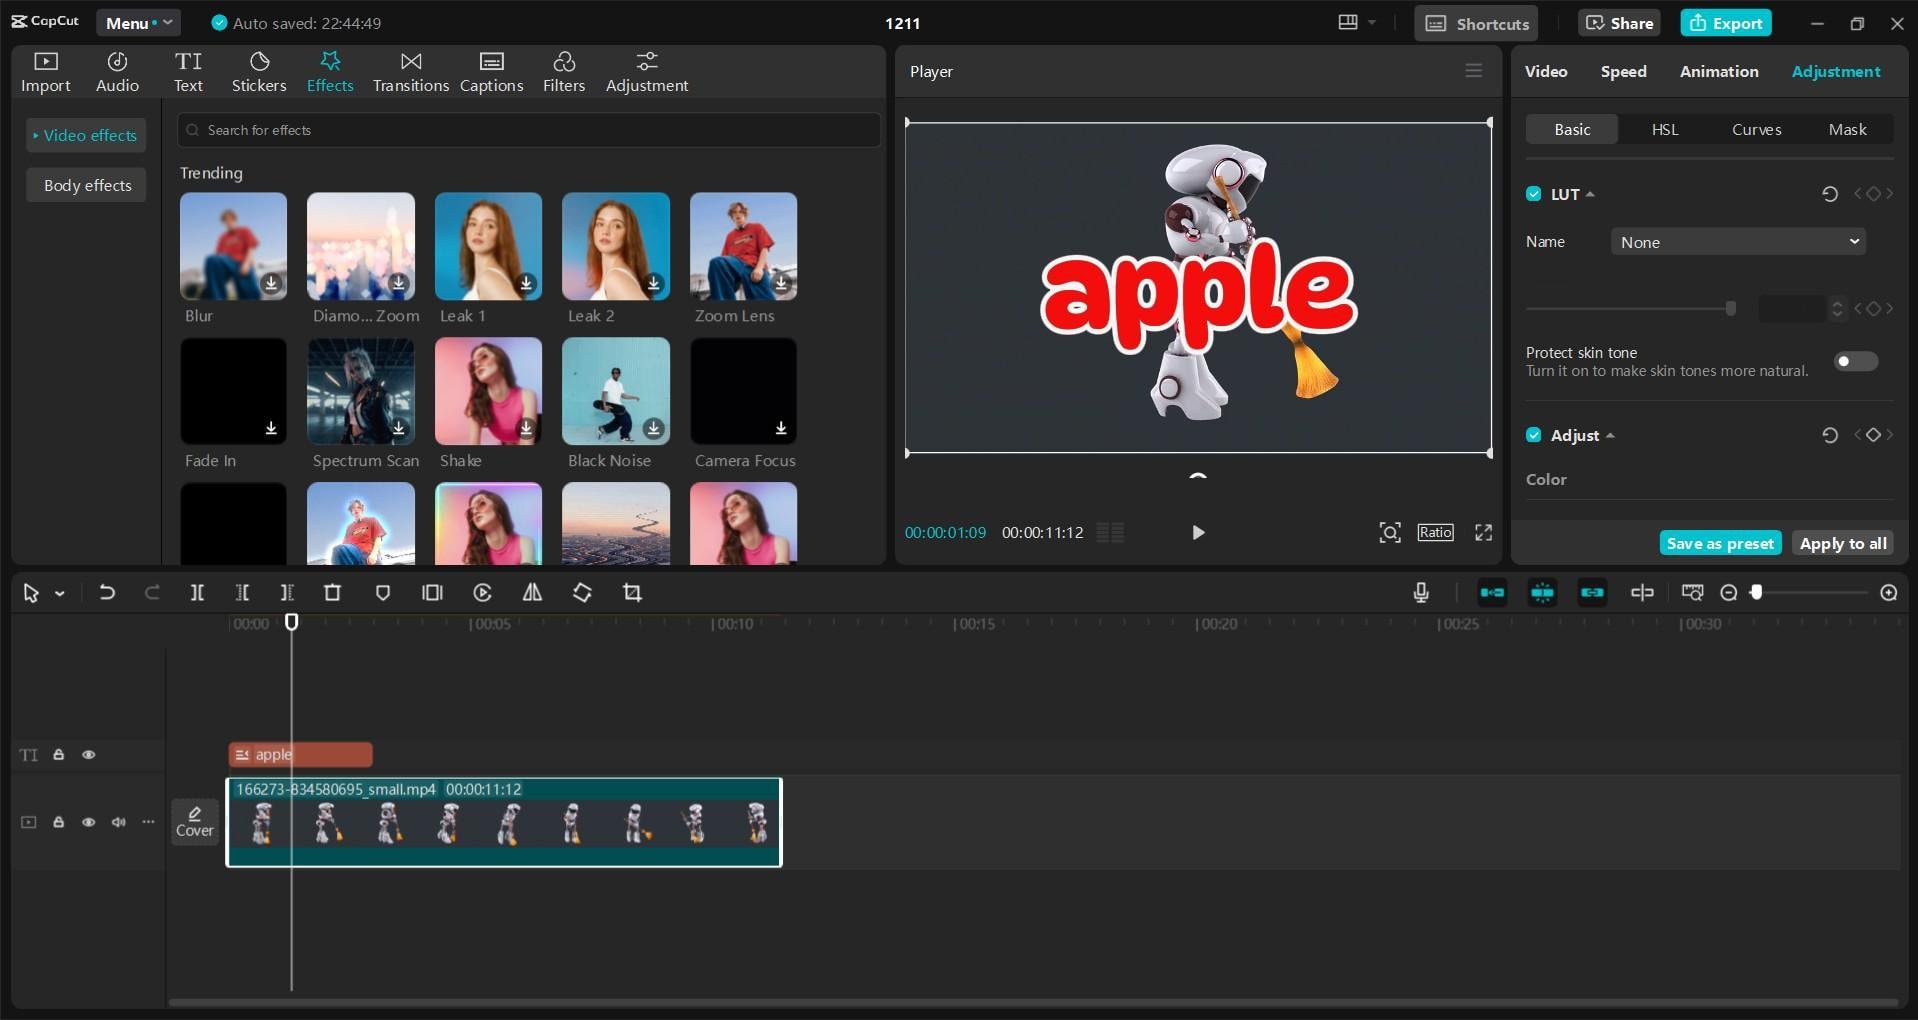Expand the Video effects category
Viewport: 1918px width, 1020px height.
point(86,135)
